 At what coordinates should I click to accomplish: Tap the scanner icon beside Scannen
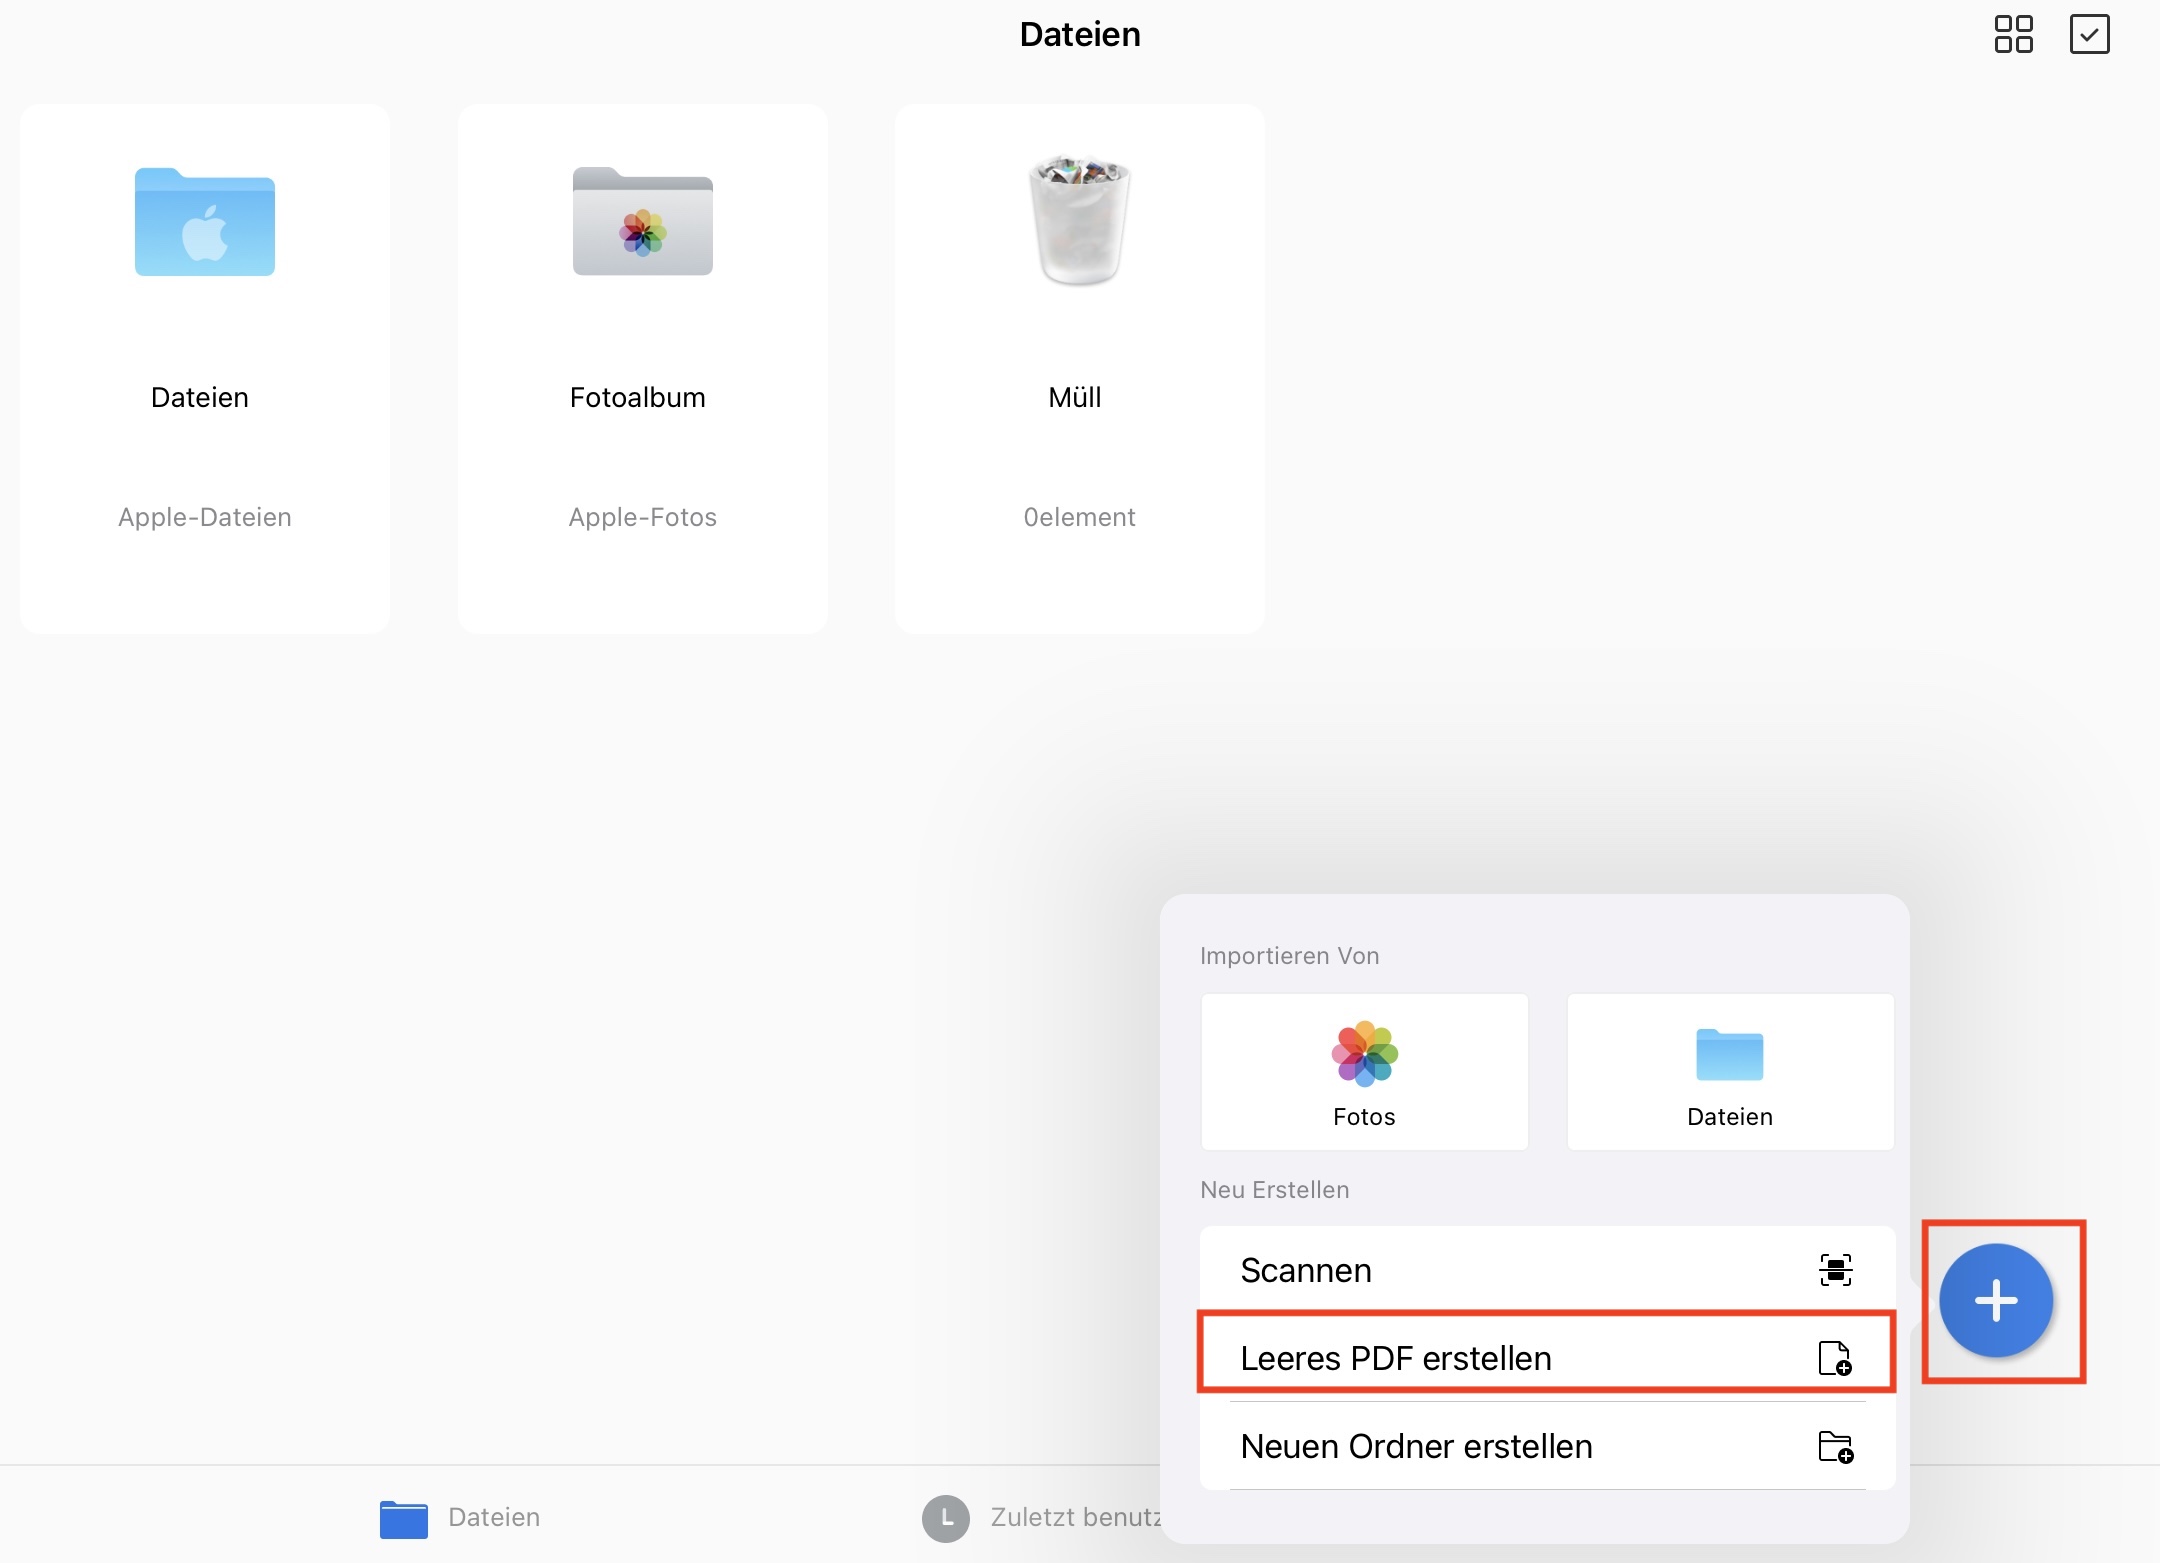(1837, 1270)
